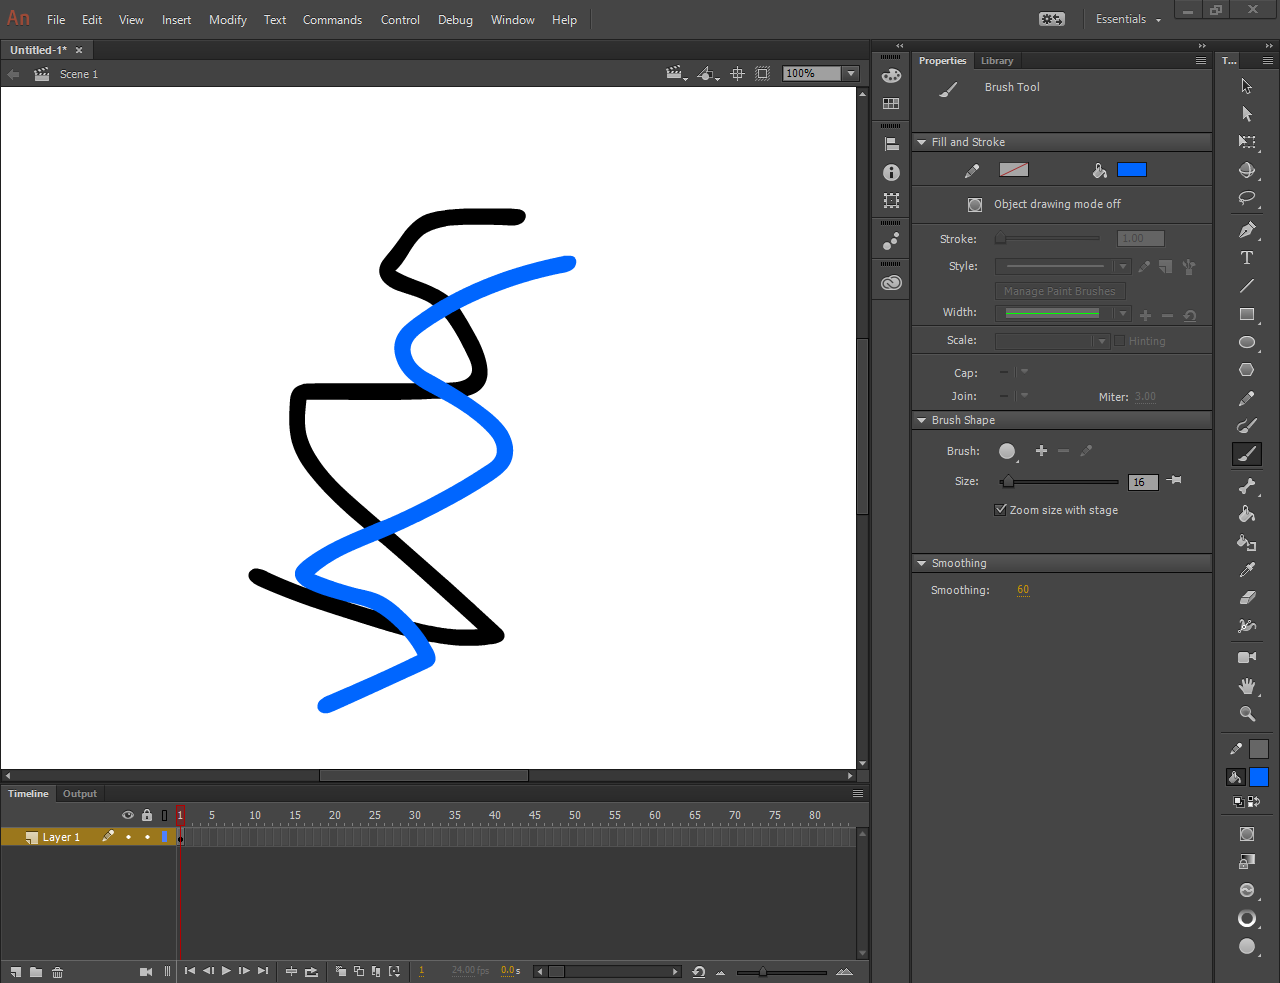Pick the Eyedropper tool
This screenshot has width=1280, height=983.
1247,570
